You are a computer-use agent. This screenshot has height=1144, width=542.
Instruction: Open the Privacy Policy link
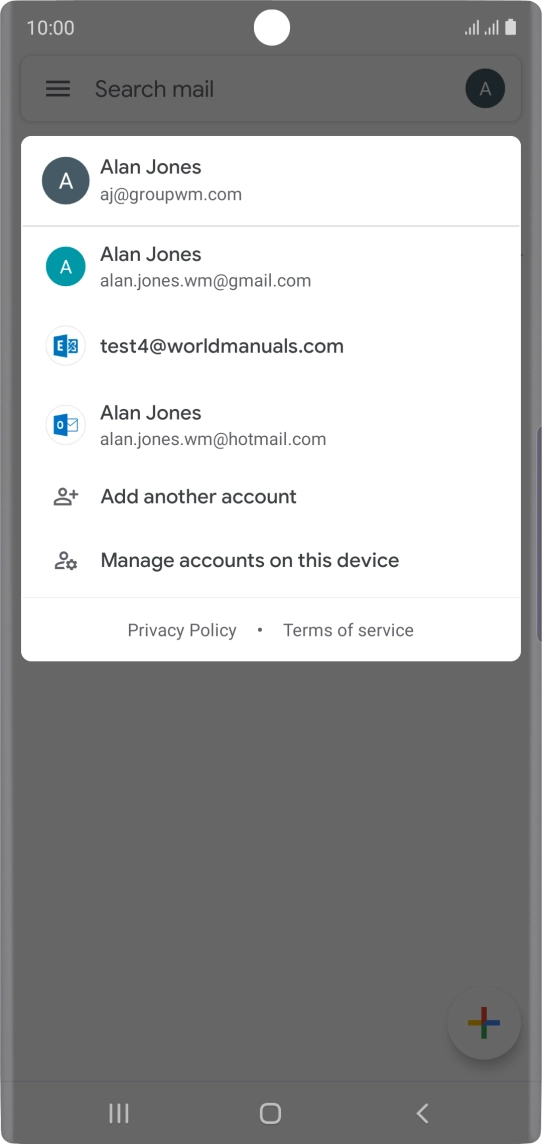click(x=182, y=630)
